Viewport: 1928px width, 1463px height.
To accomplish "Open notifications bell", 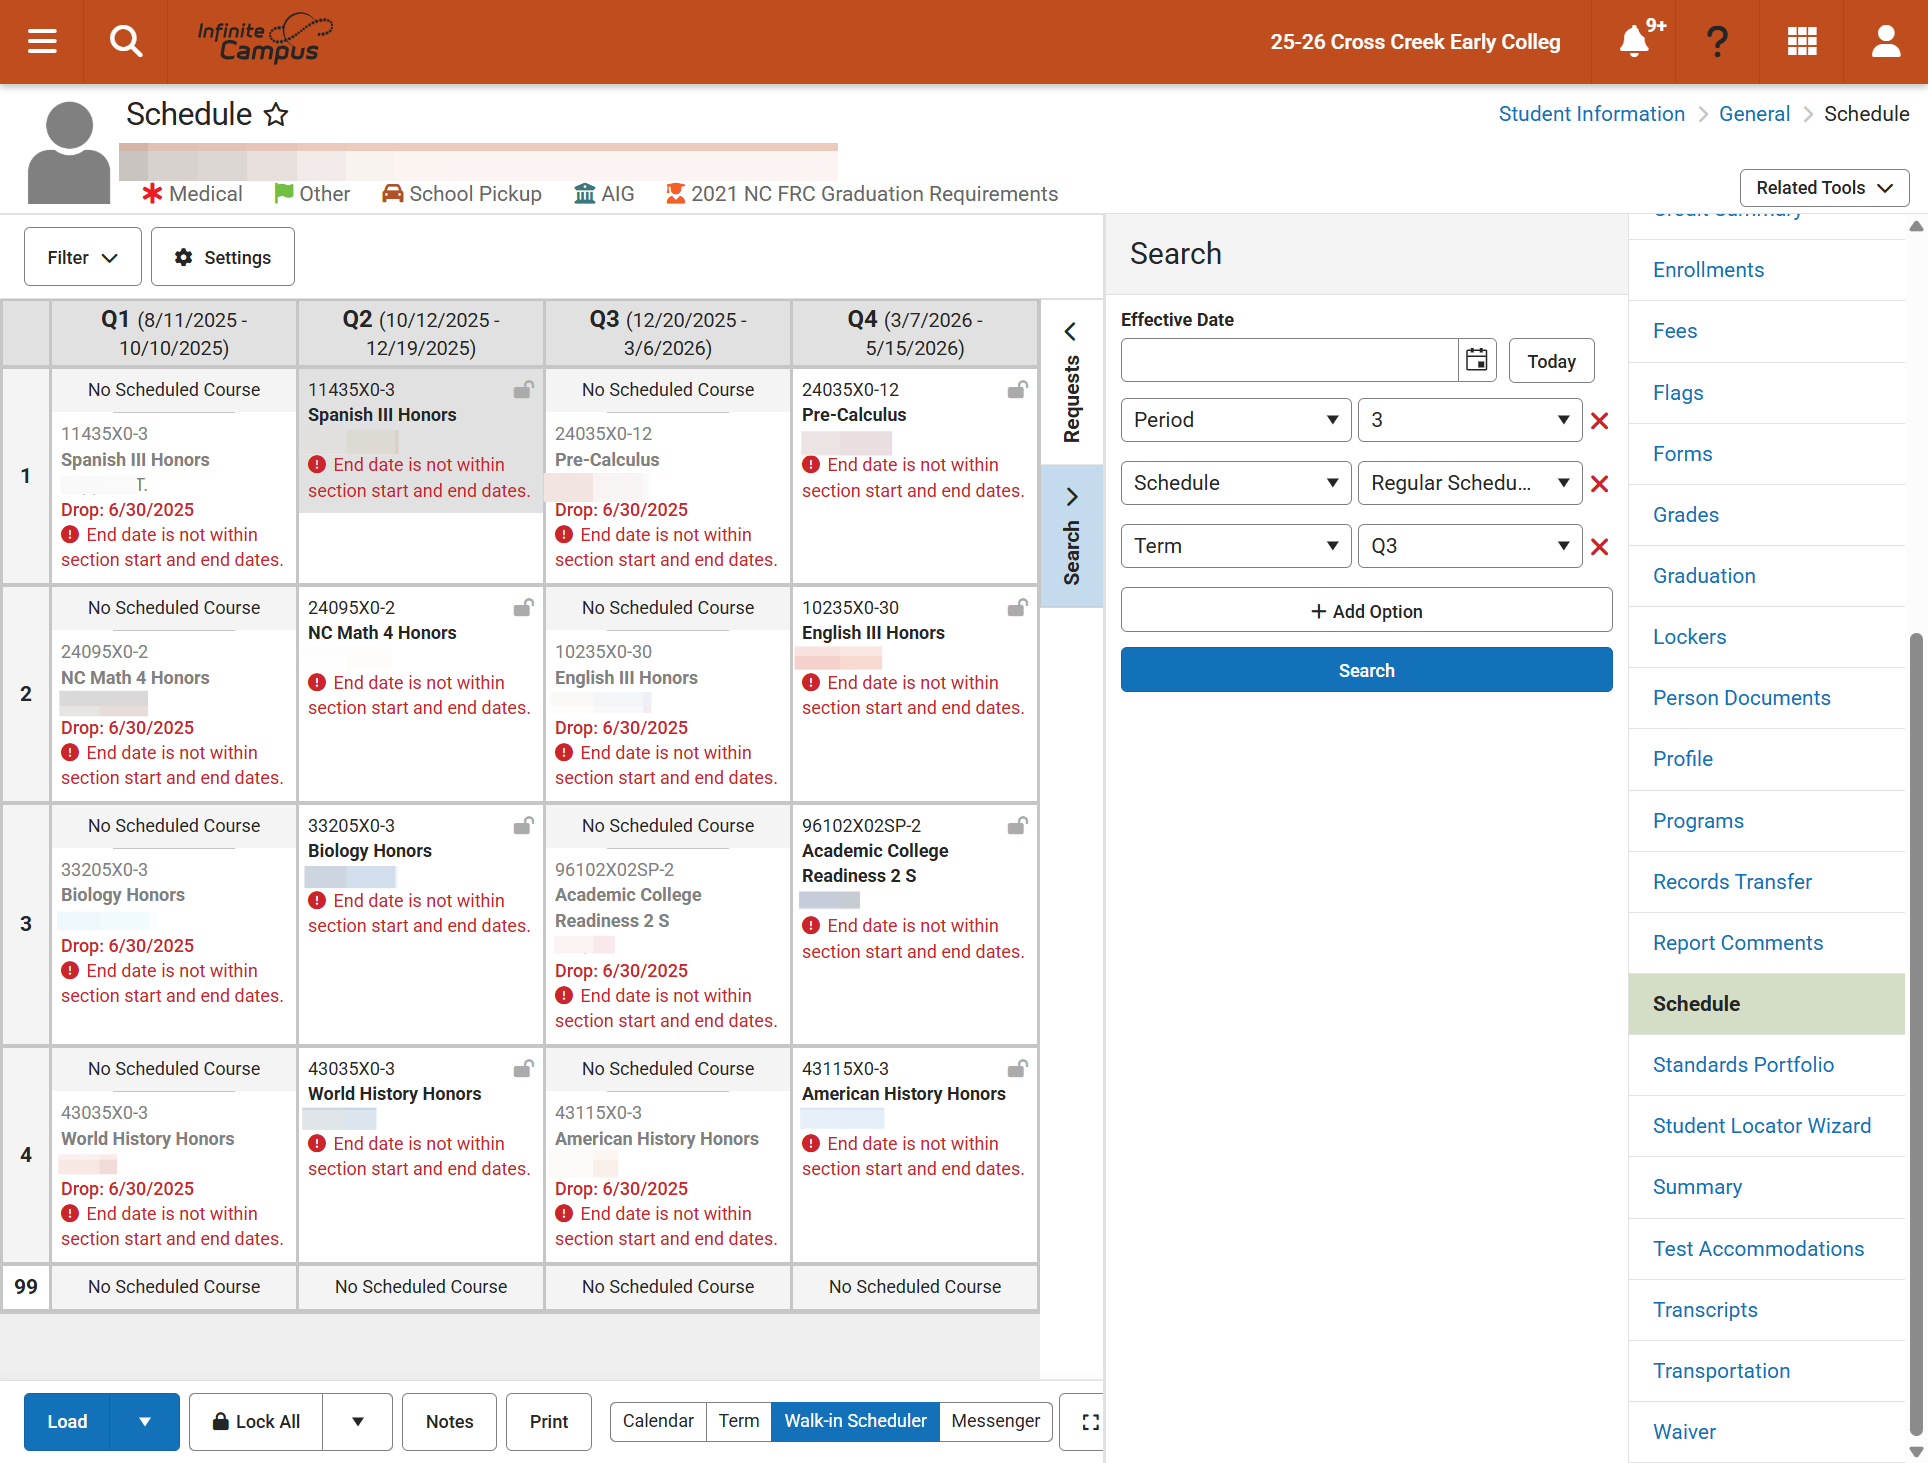I will point(1634,41).
